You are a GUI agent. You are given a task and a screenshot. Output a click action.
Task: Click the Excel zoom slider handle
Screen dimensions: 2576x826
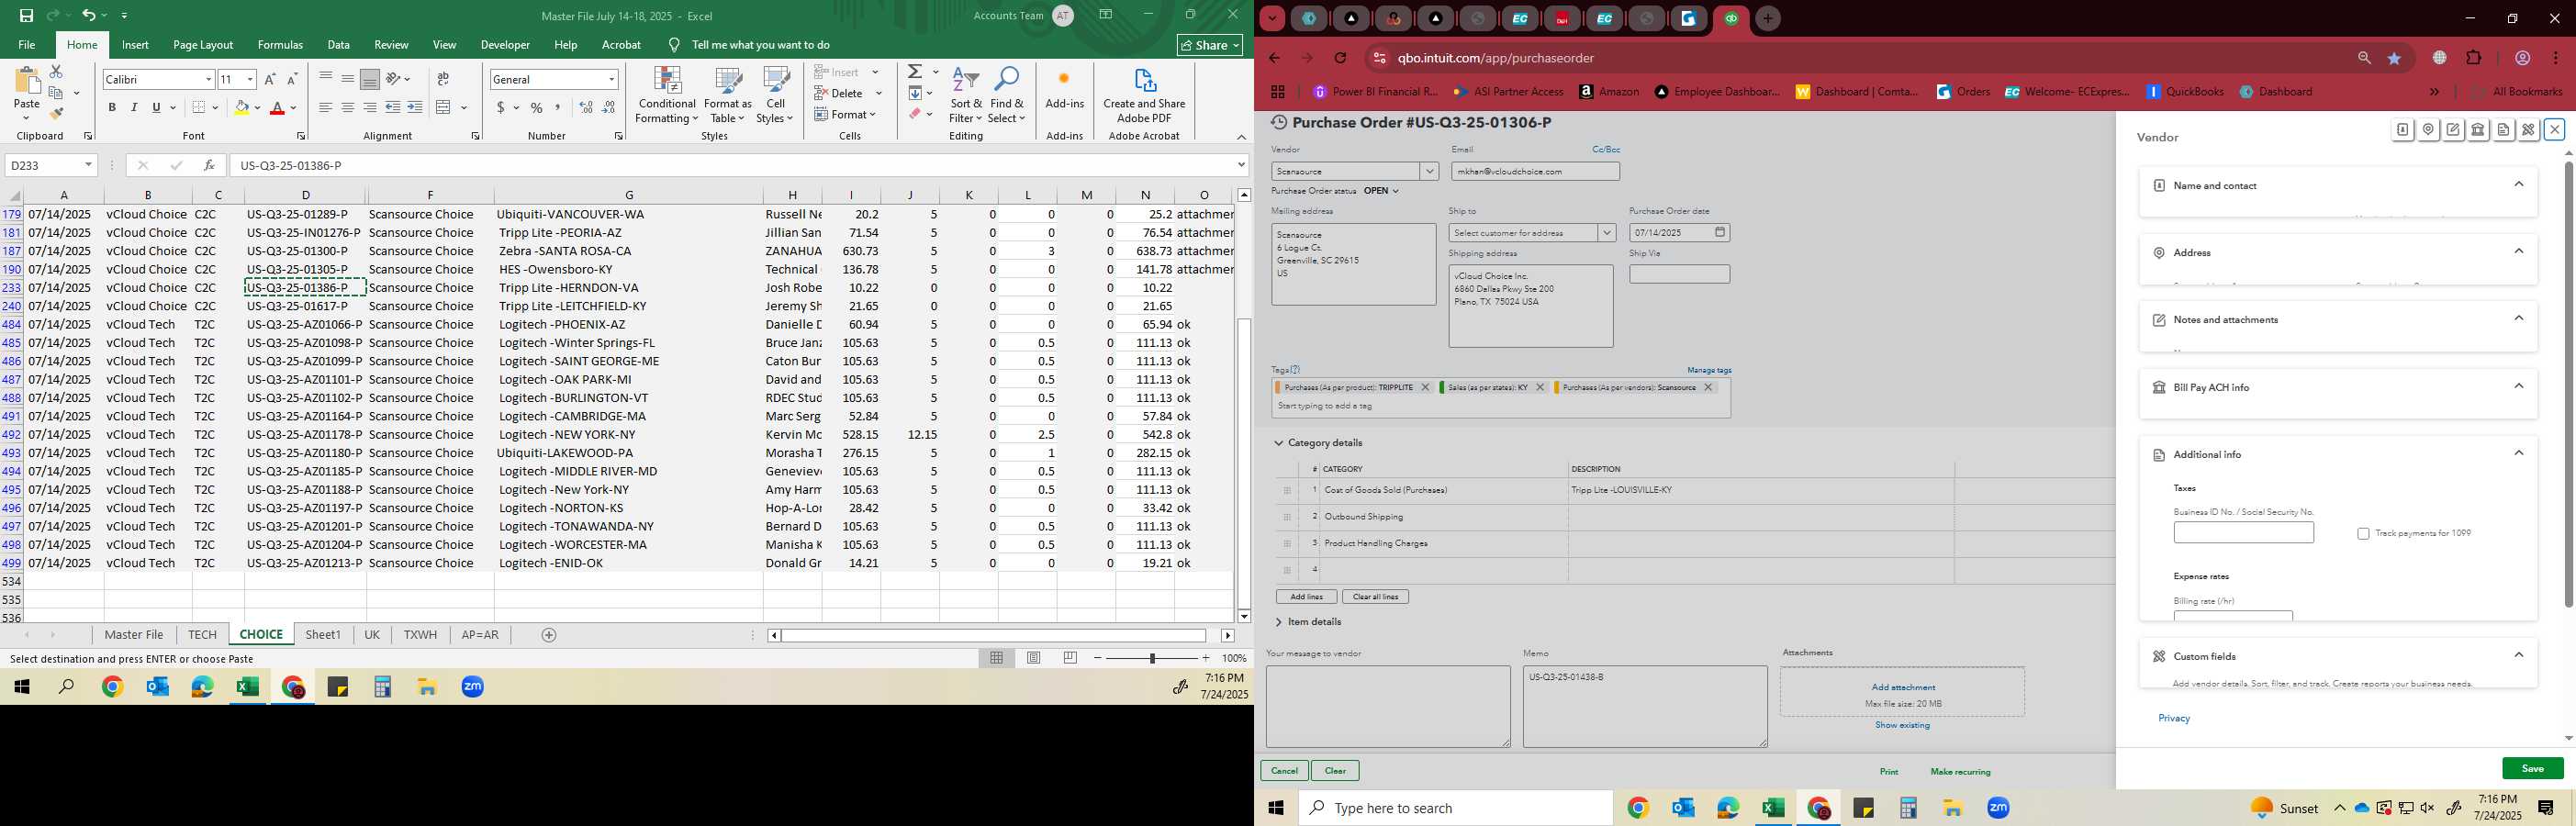point(1152,658)
